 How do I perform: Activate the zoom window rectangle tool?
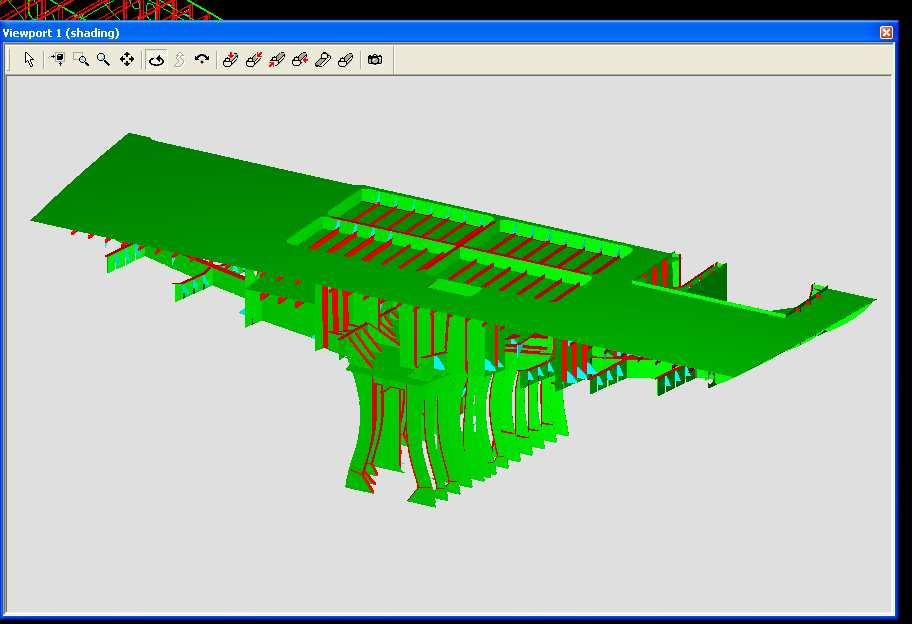pyautogui.click(x=81, y=59)
